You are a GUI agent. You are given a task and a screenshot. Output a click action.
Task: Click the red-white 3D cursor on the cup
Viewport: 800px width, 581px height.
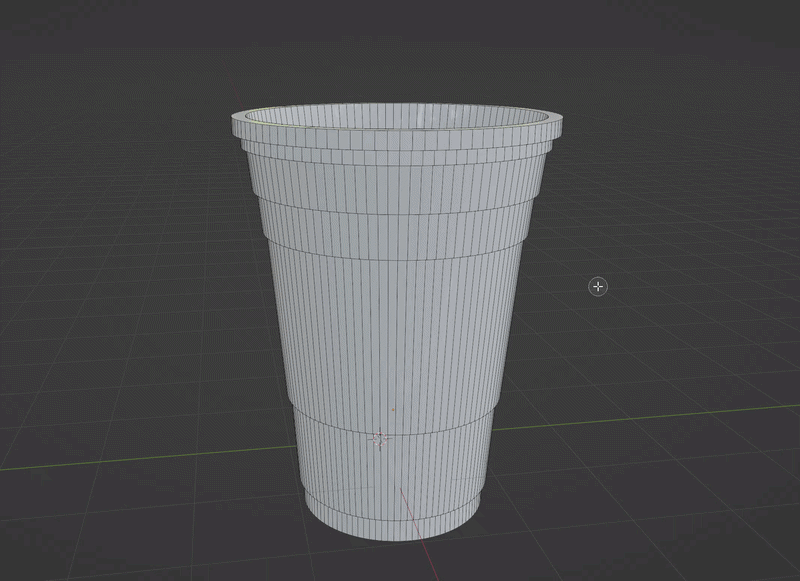click(x=380, y=439)
